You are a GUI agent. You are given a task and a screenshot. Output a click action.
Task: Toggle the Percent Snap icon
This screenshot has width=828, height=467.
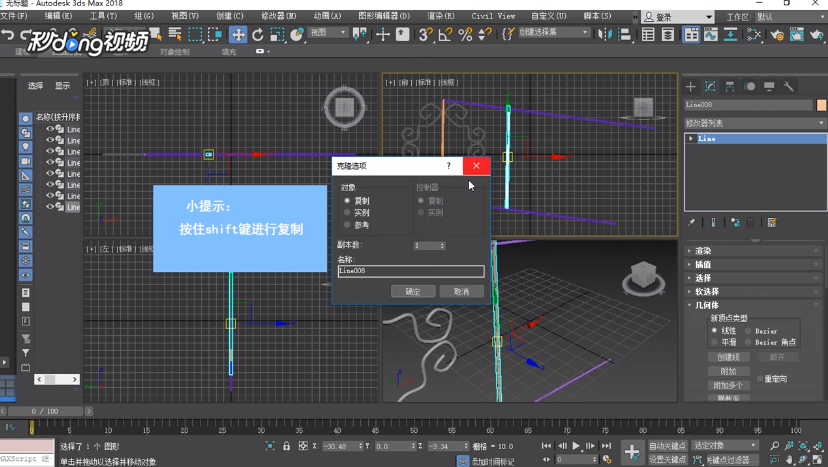465,35
